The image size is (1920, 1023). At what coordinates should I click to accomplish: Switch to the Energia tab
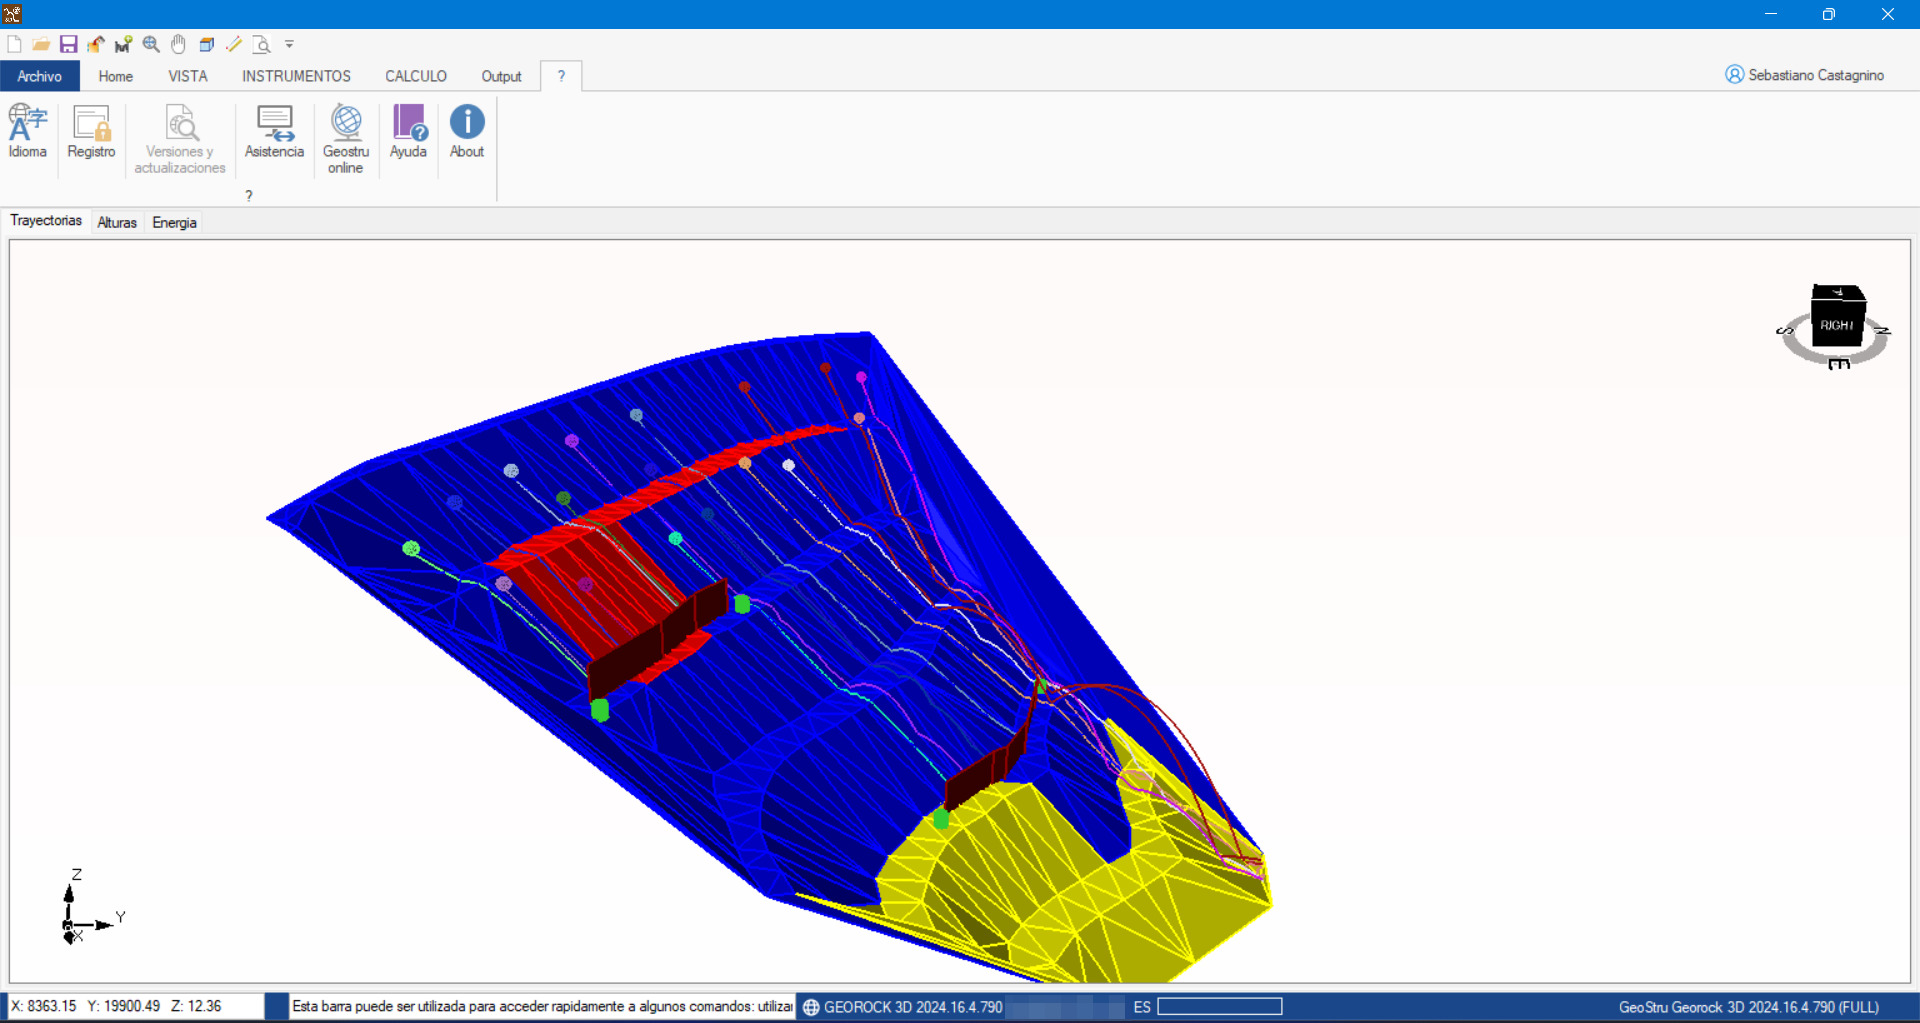click(174, 223)
